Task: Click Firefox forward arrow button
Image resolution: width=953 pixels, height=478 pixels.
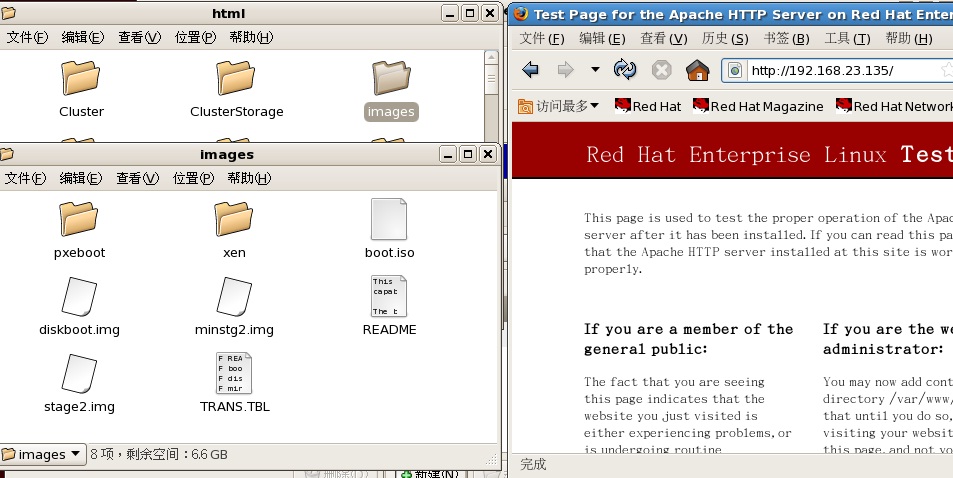Action: [566, 70]
